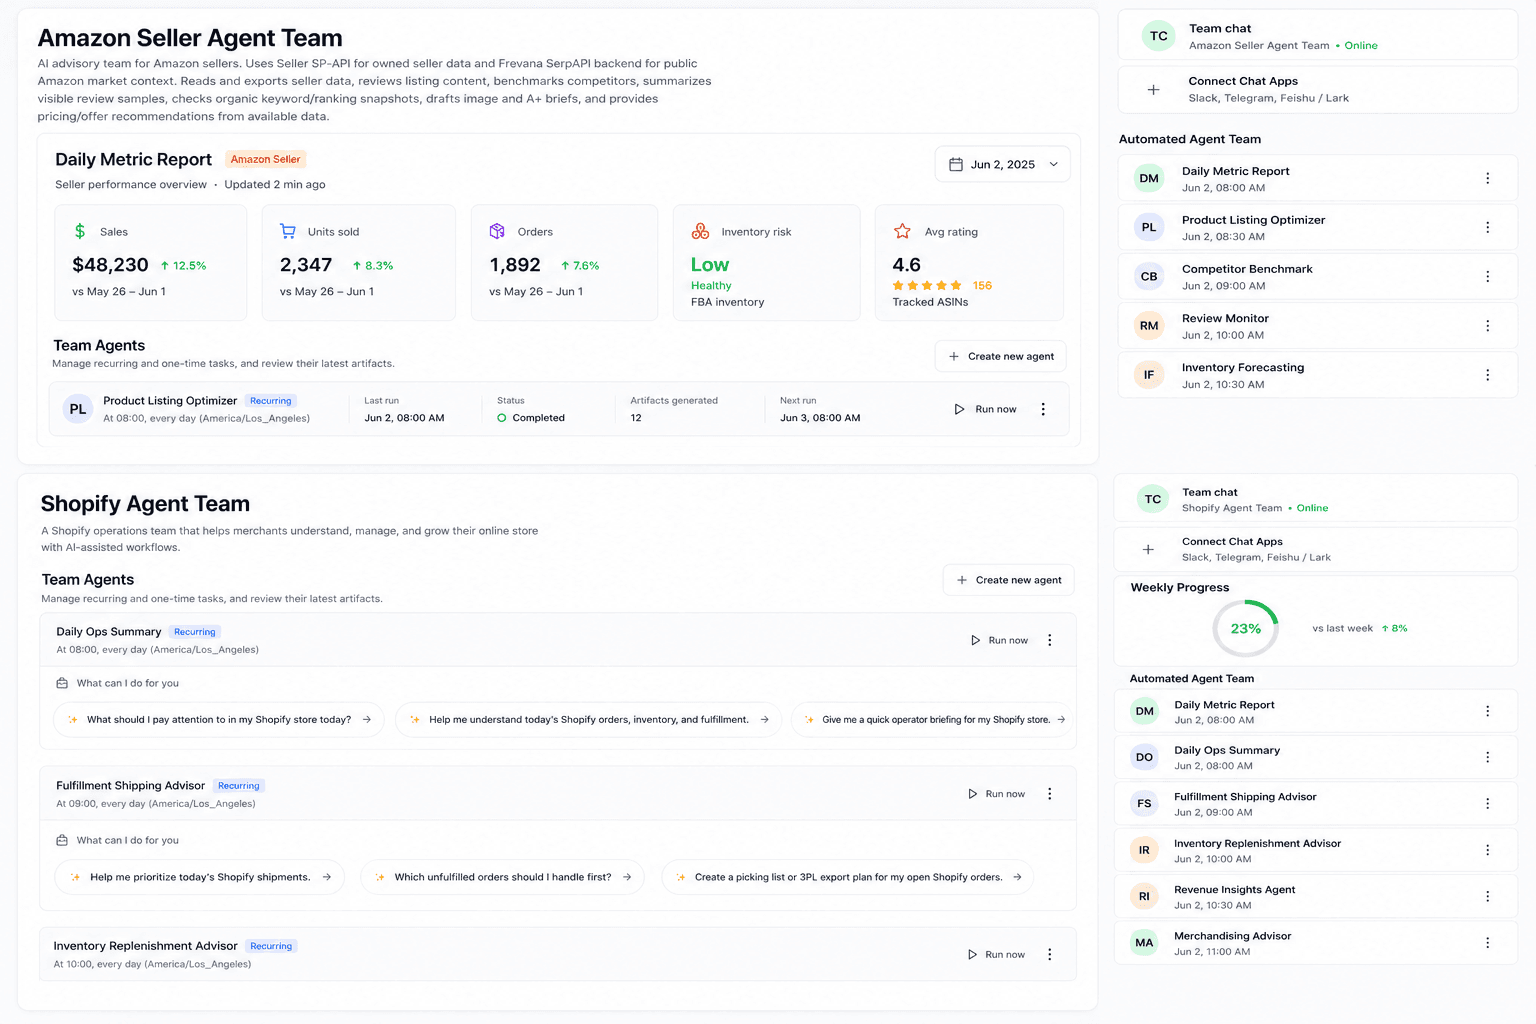
Task: Open more options for Inventory Replenishment Advisor card
Action: [1049, 955]
